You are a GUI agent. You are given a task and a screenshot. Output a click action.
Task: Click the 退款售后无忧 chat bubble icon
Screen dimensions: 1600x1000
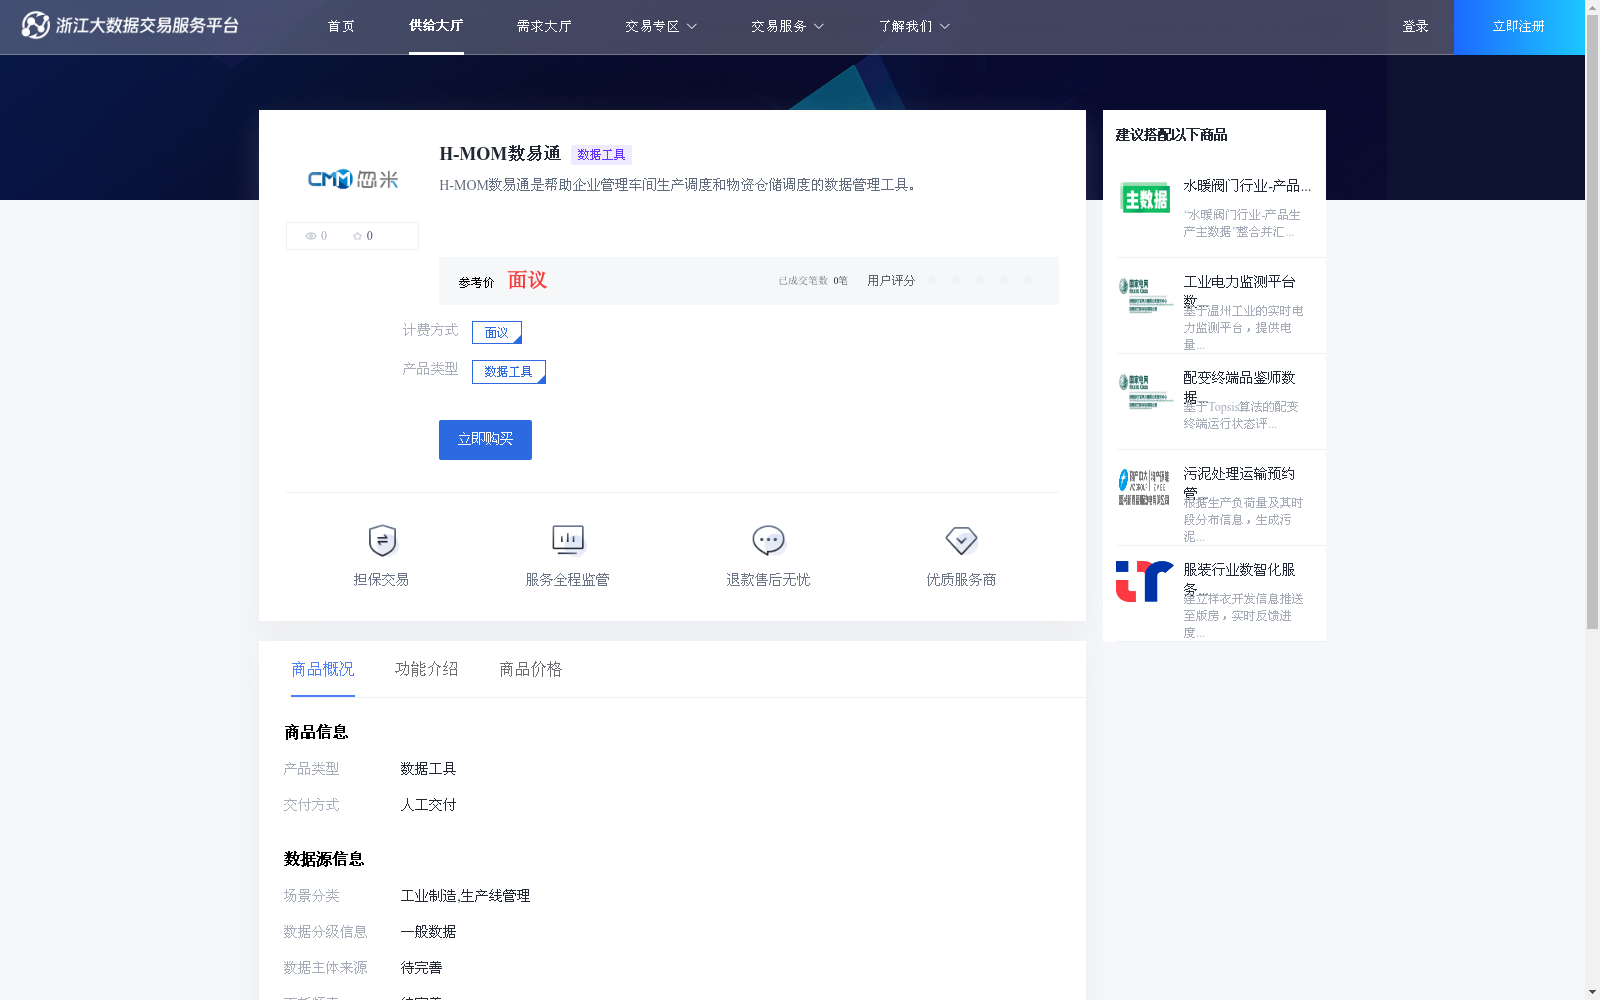point(768,540)
